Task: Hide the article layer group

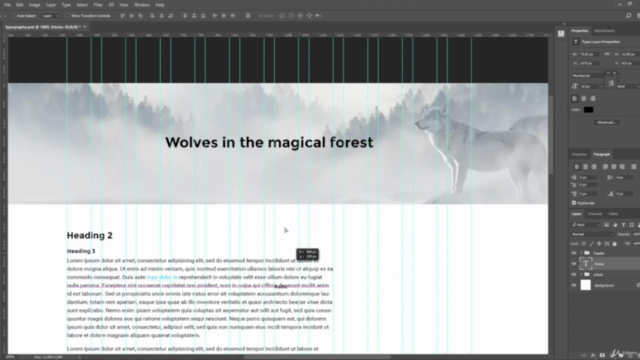Action: [x=574, y=274]
